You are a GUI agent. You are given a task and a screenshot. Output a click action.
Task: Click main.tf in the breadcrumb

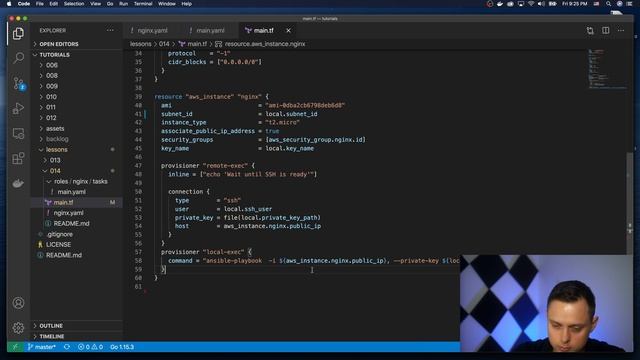tap(197, 44)
